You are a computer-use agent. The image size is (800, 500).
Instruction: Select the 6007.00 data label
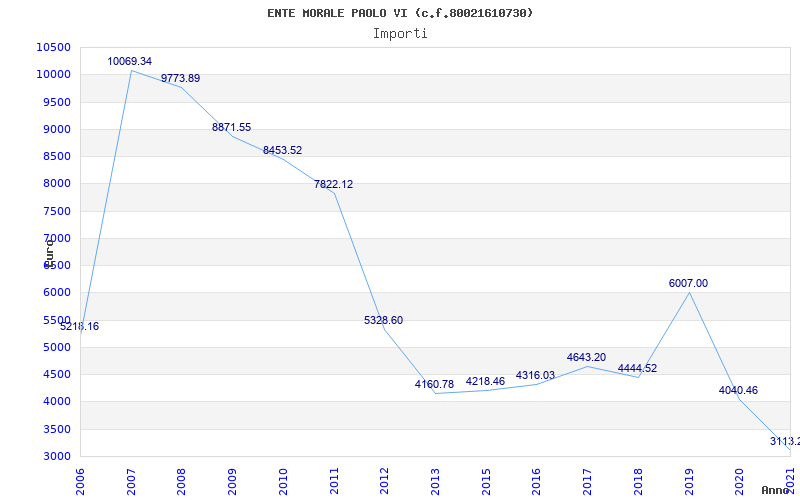coord(688,284)
